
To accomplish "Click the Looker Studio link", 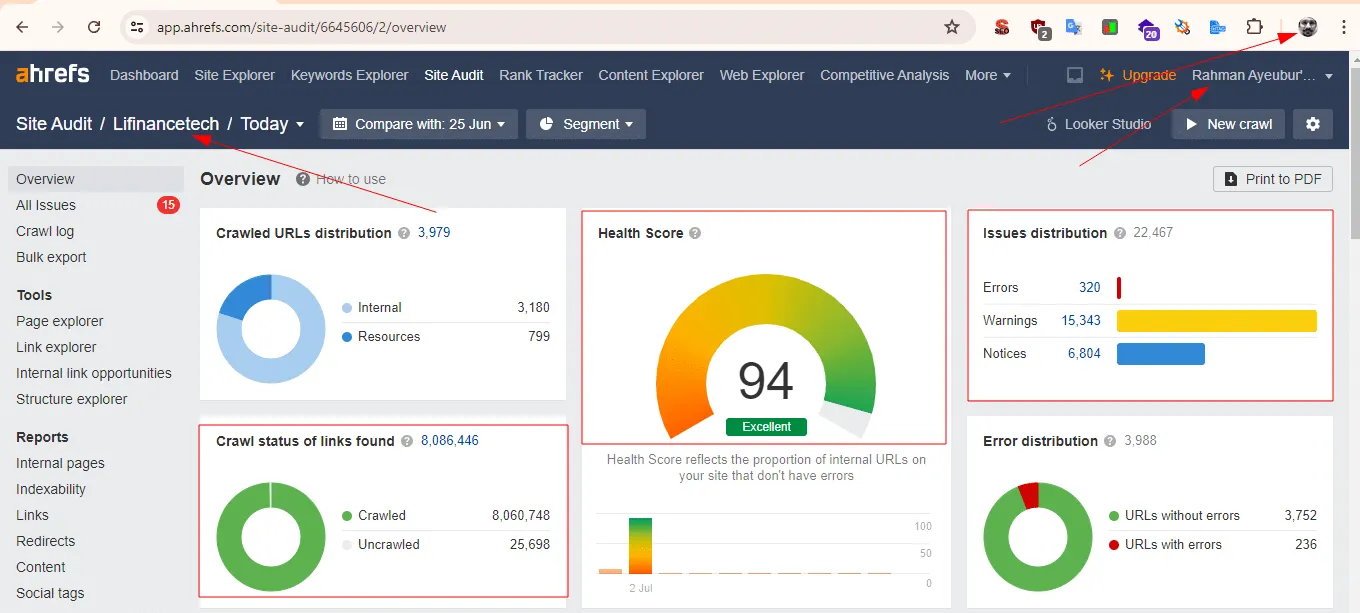I will 1099,124.
